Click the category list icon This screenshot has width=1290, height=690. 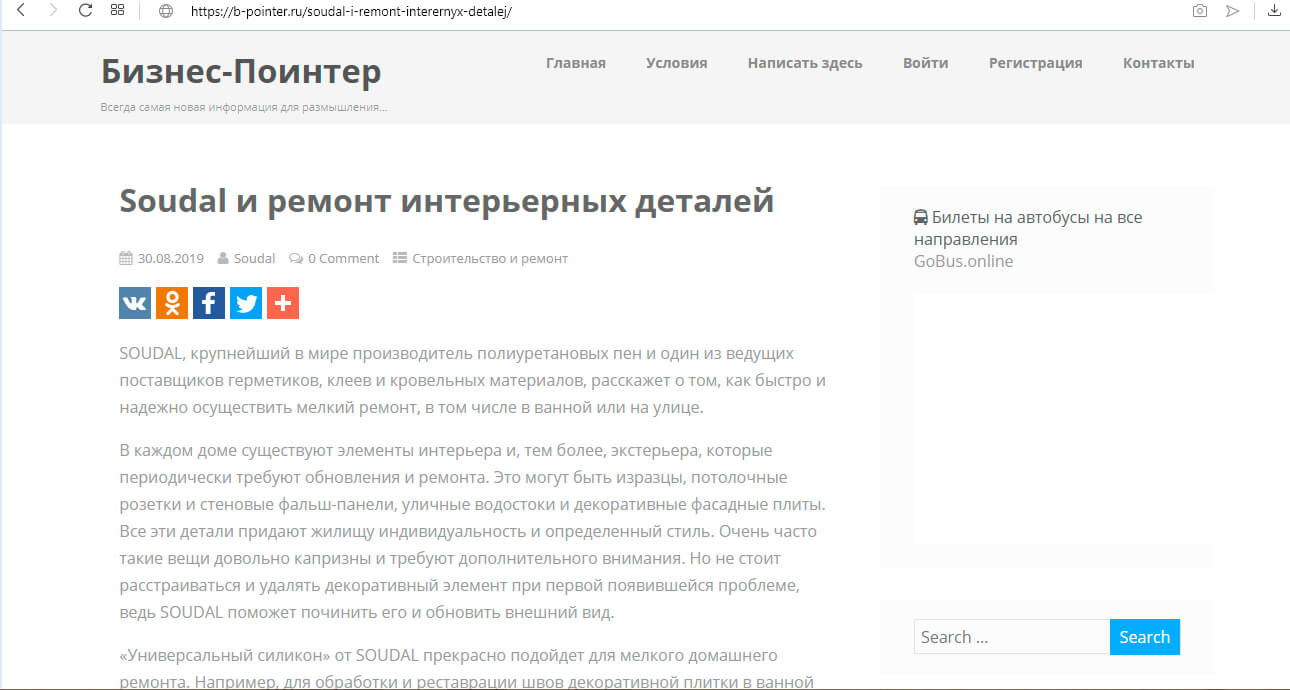(400, 258)
